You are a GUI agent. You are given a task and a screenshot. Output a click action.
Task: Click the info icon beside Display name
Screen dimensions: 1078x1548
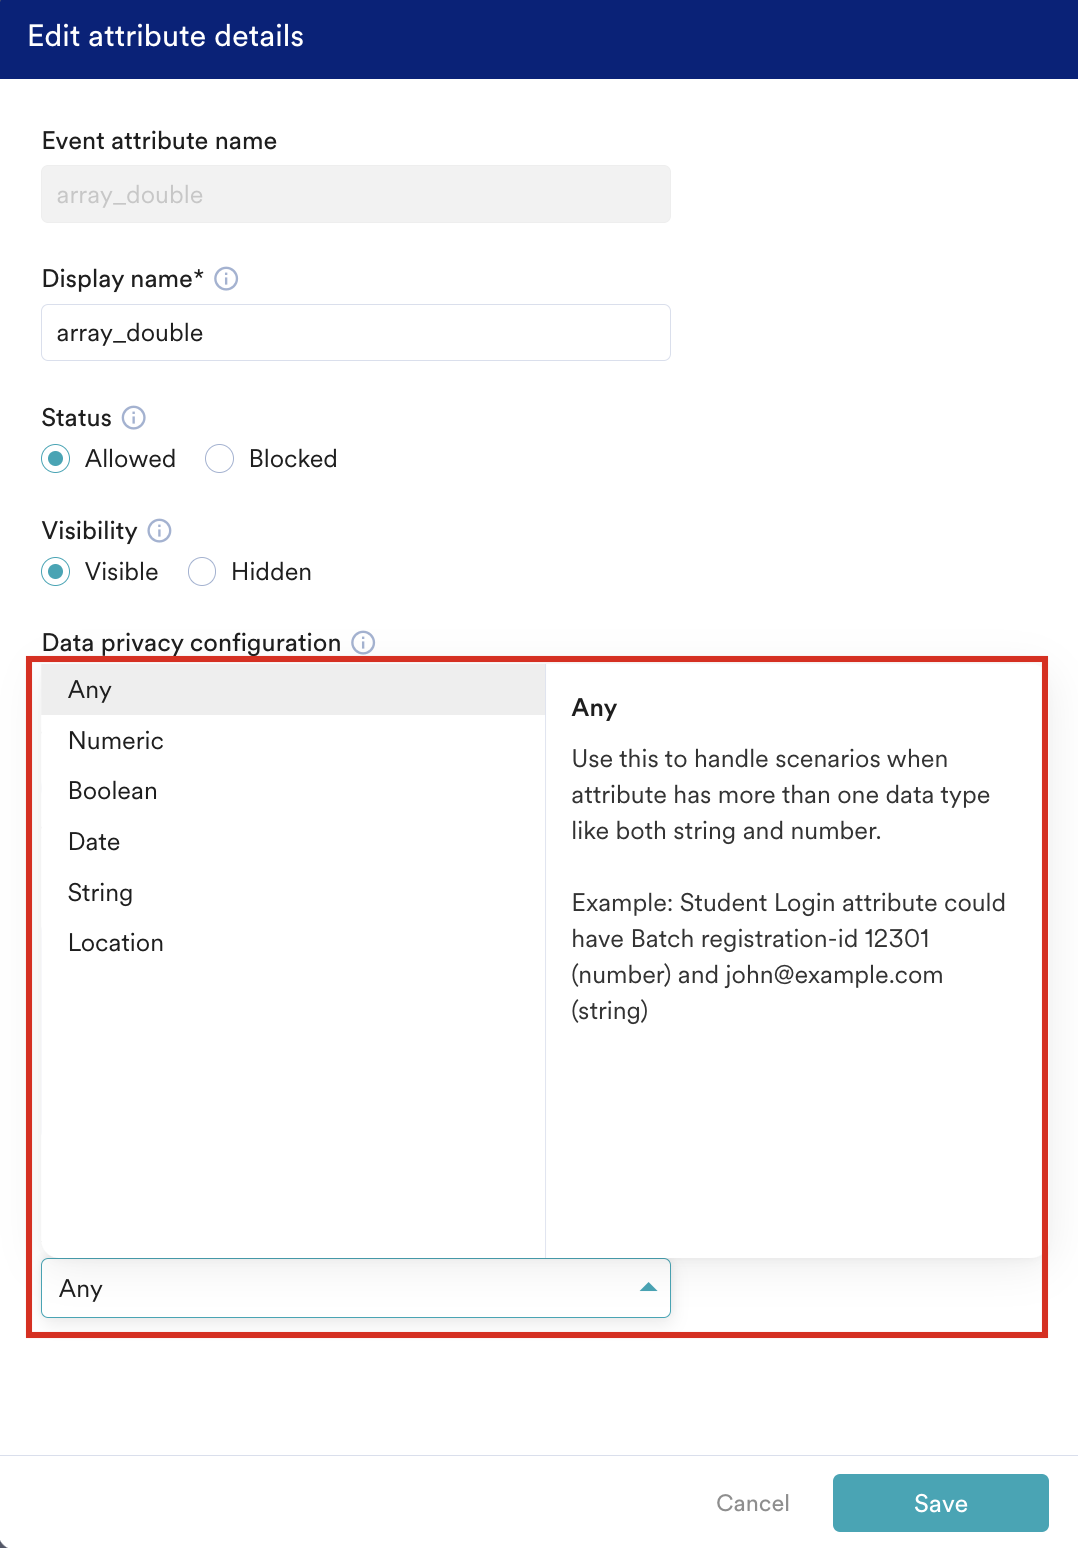click(226, 279)
